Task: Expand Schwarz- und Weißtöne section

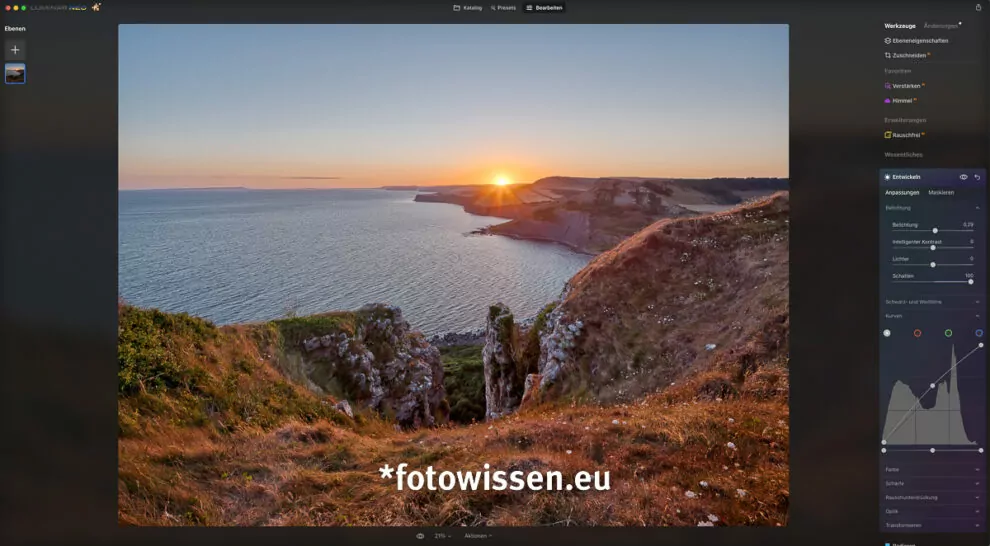Action: point(933,302)
